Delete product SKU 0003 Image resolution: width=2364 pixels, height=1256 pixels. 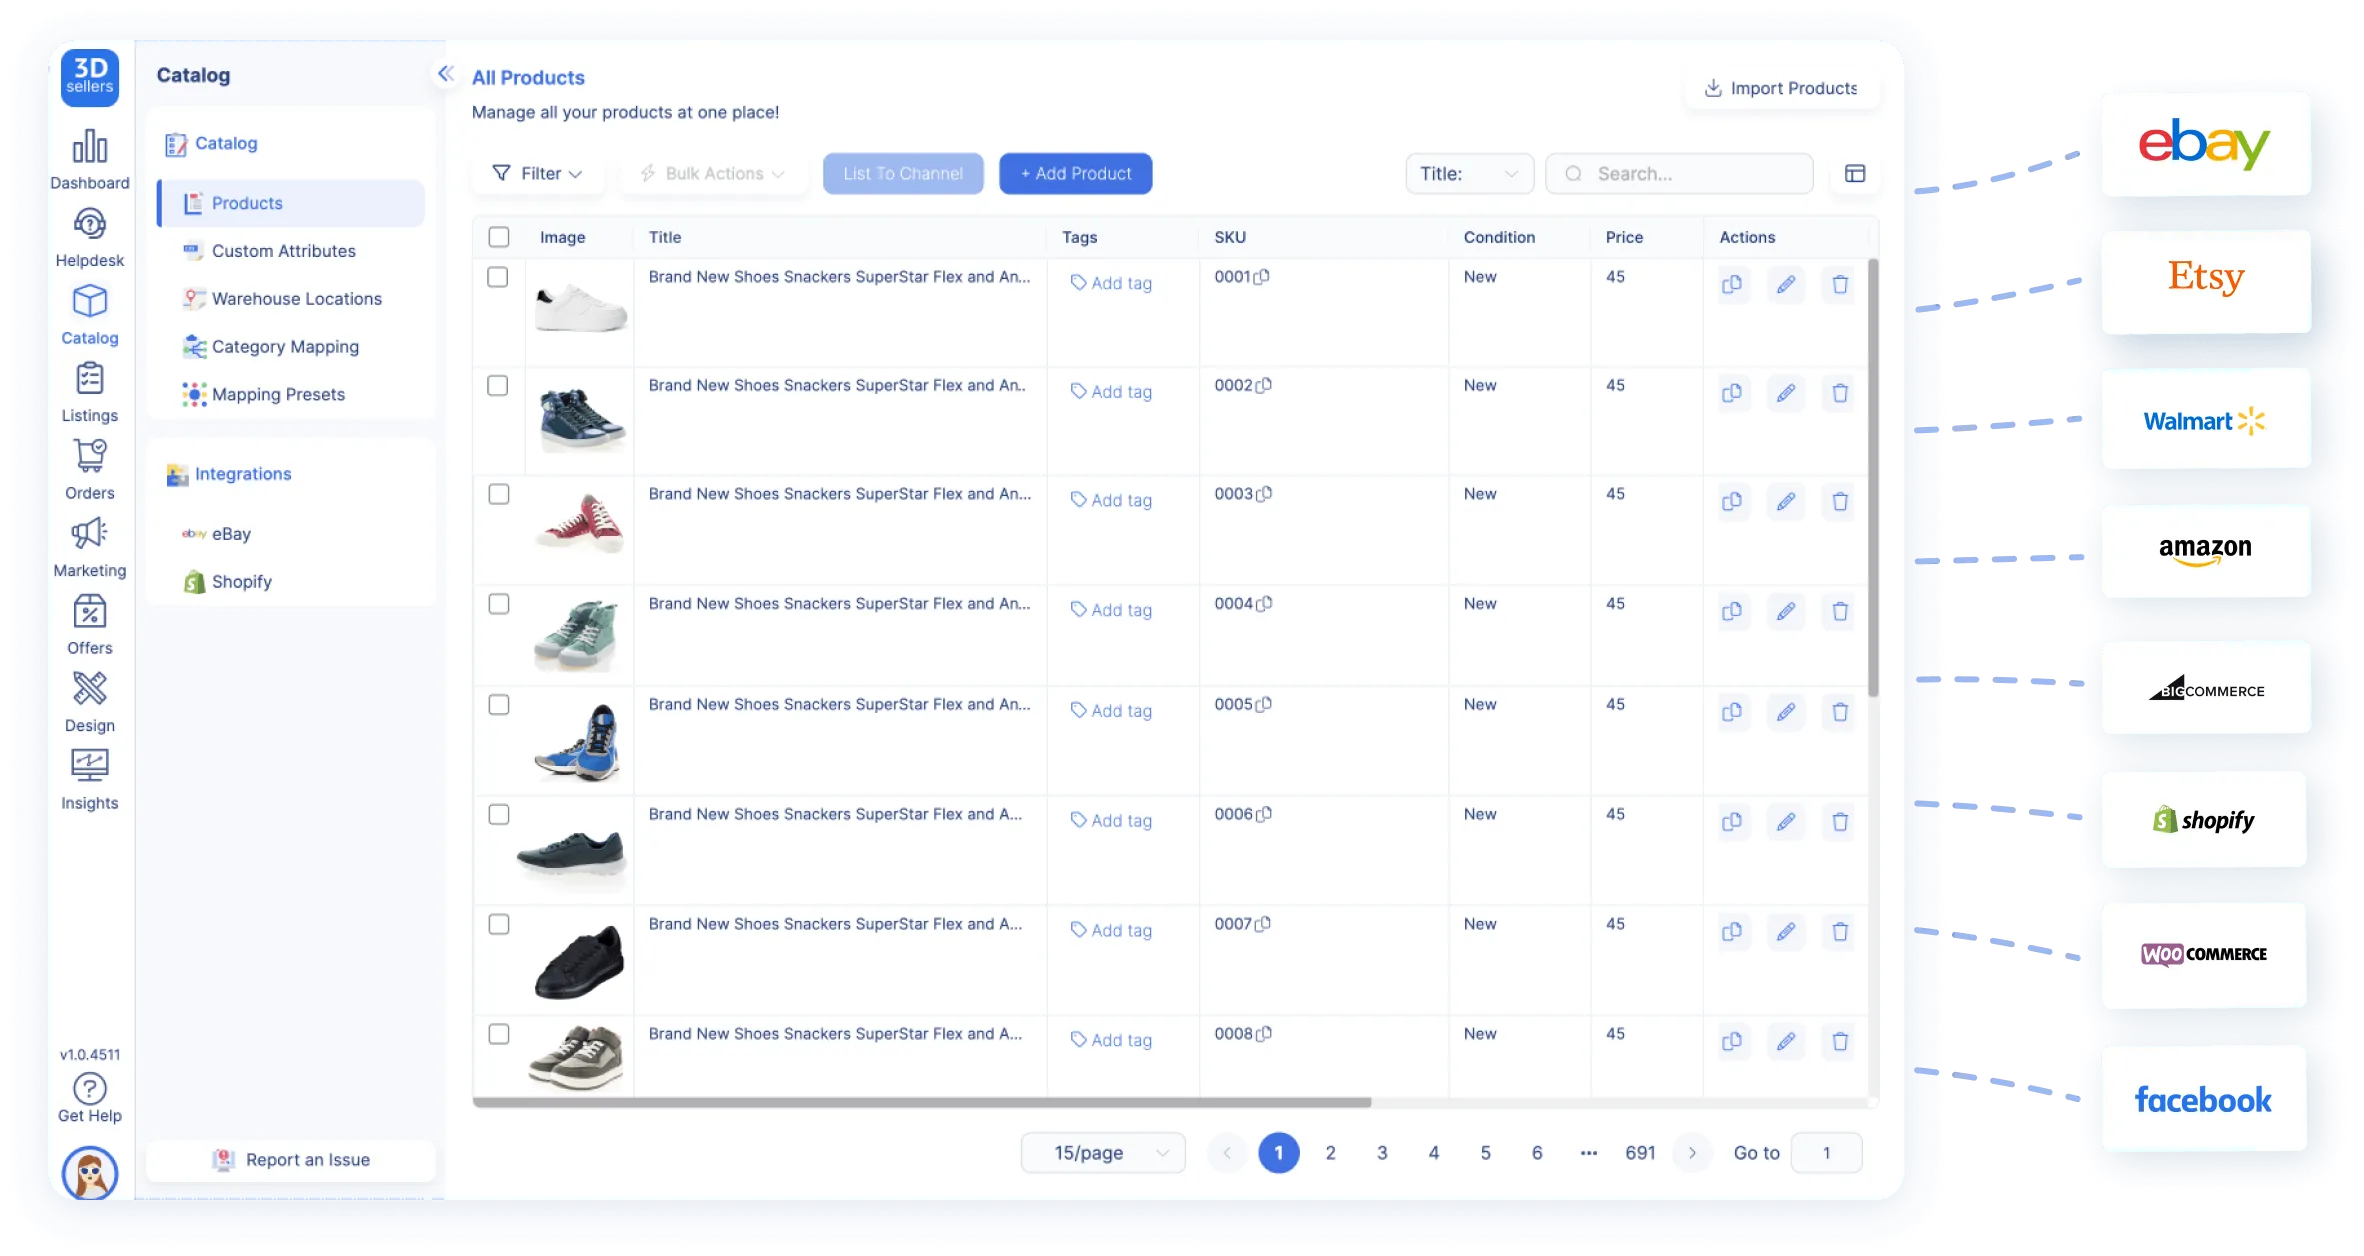coord(1840,502)
